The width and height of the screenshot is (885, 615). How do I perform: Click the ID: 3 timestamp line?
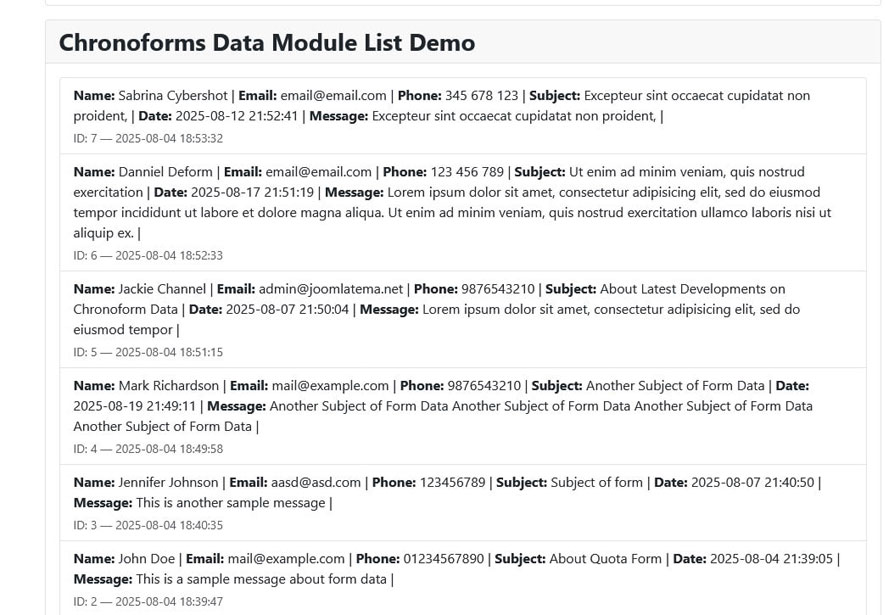(148, 525)
